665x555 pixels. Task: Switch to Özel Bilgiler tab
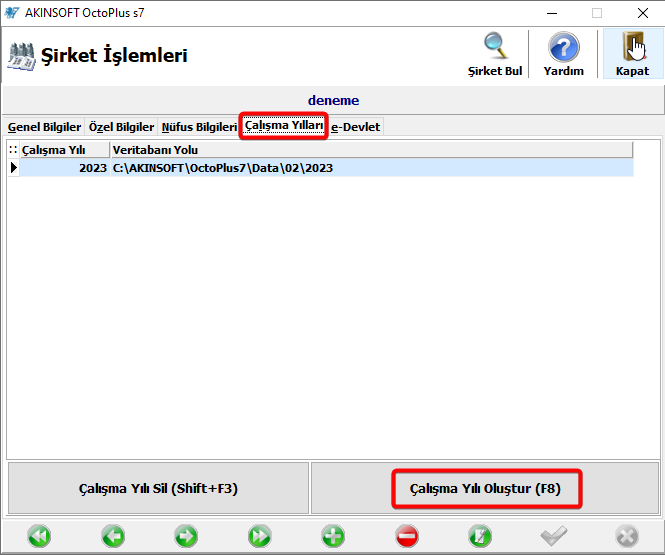pos(121,127)
